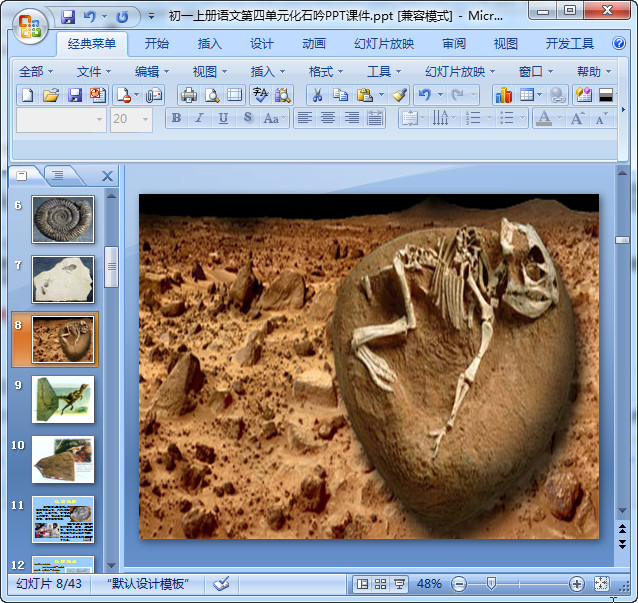Fit slide to window using status bar icon
The width and height of the screenshot is (638, 603).
tap(601, 583)
